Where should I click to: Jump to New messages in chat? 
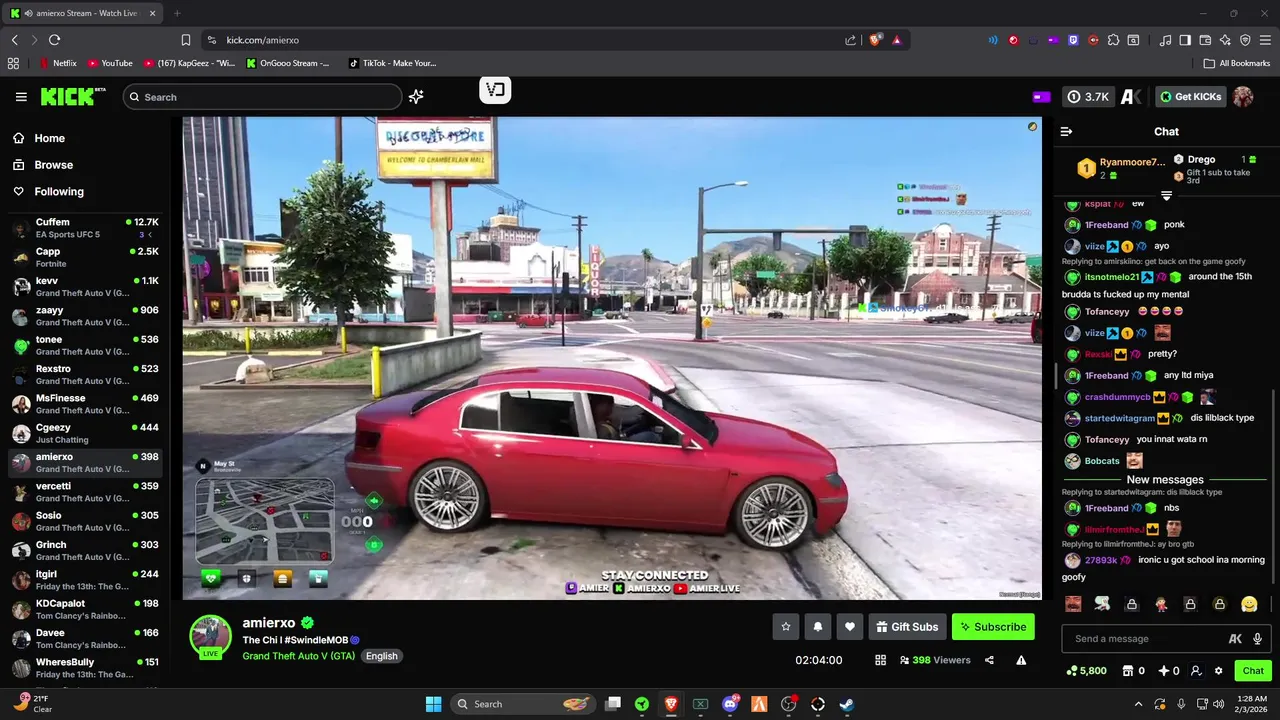click(x=1165, y=480)
